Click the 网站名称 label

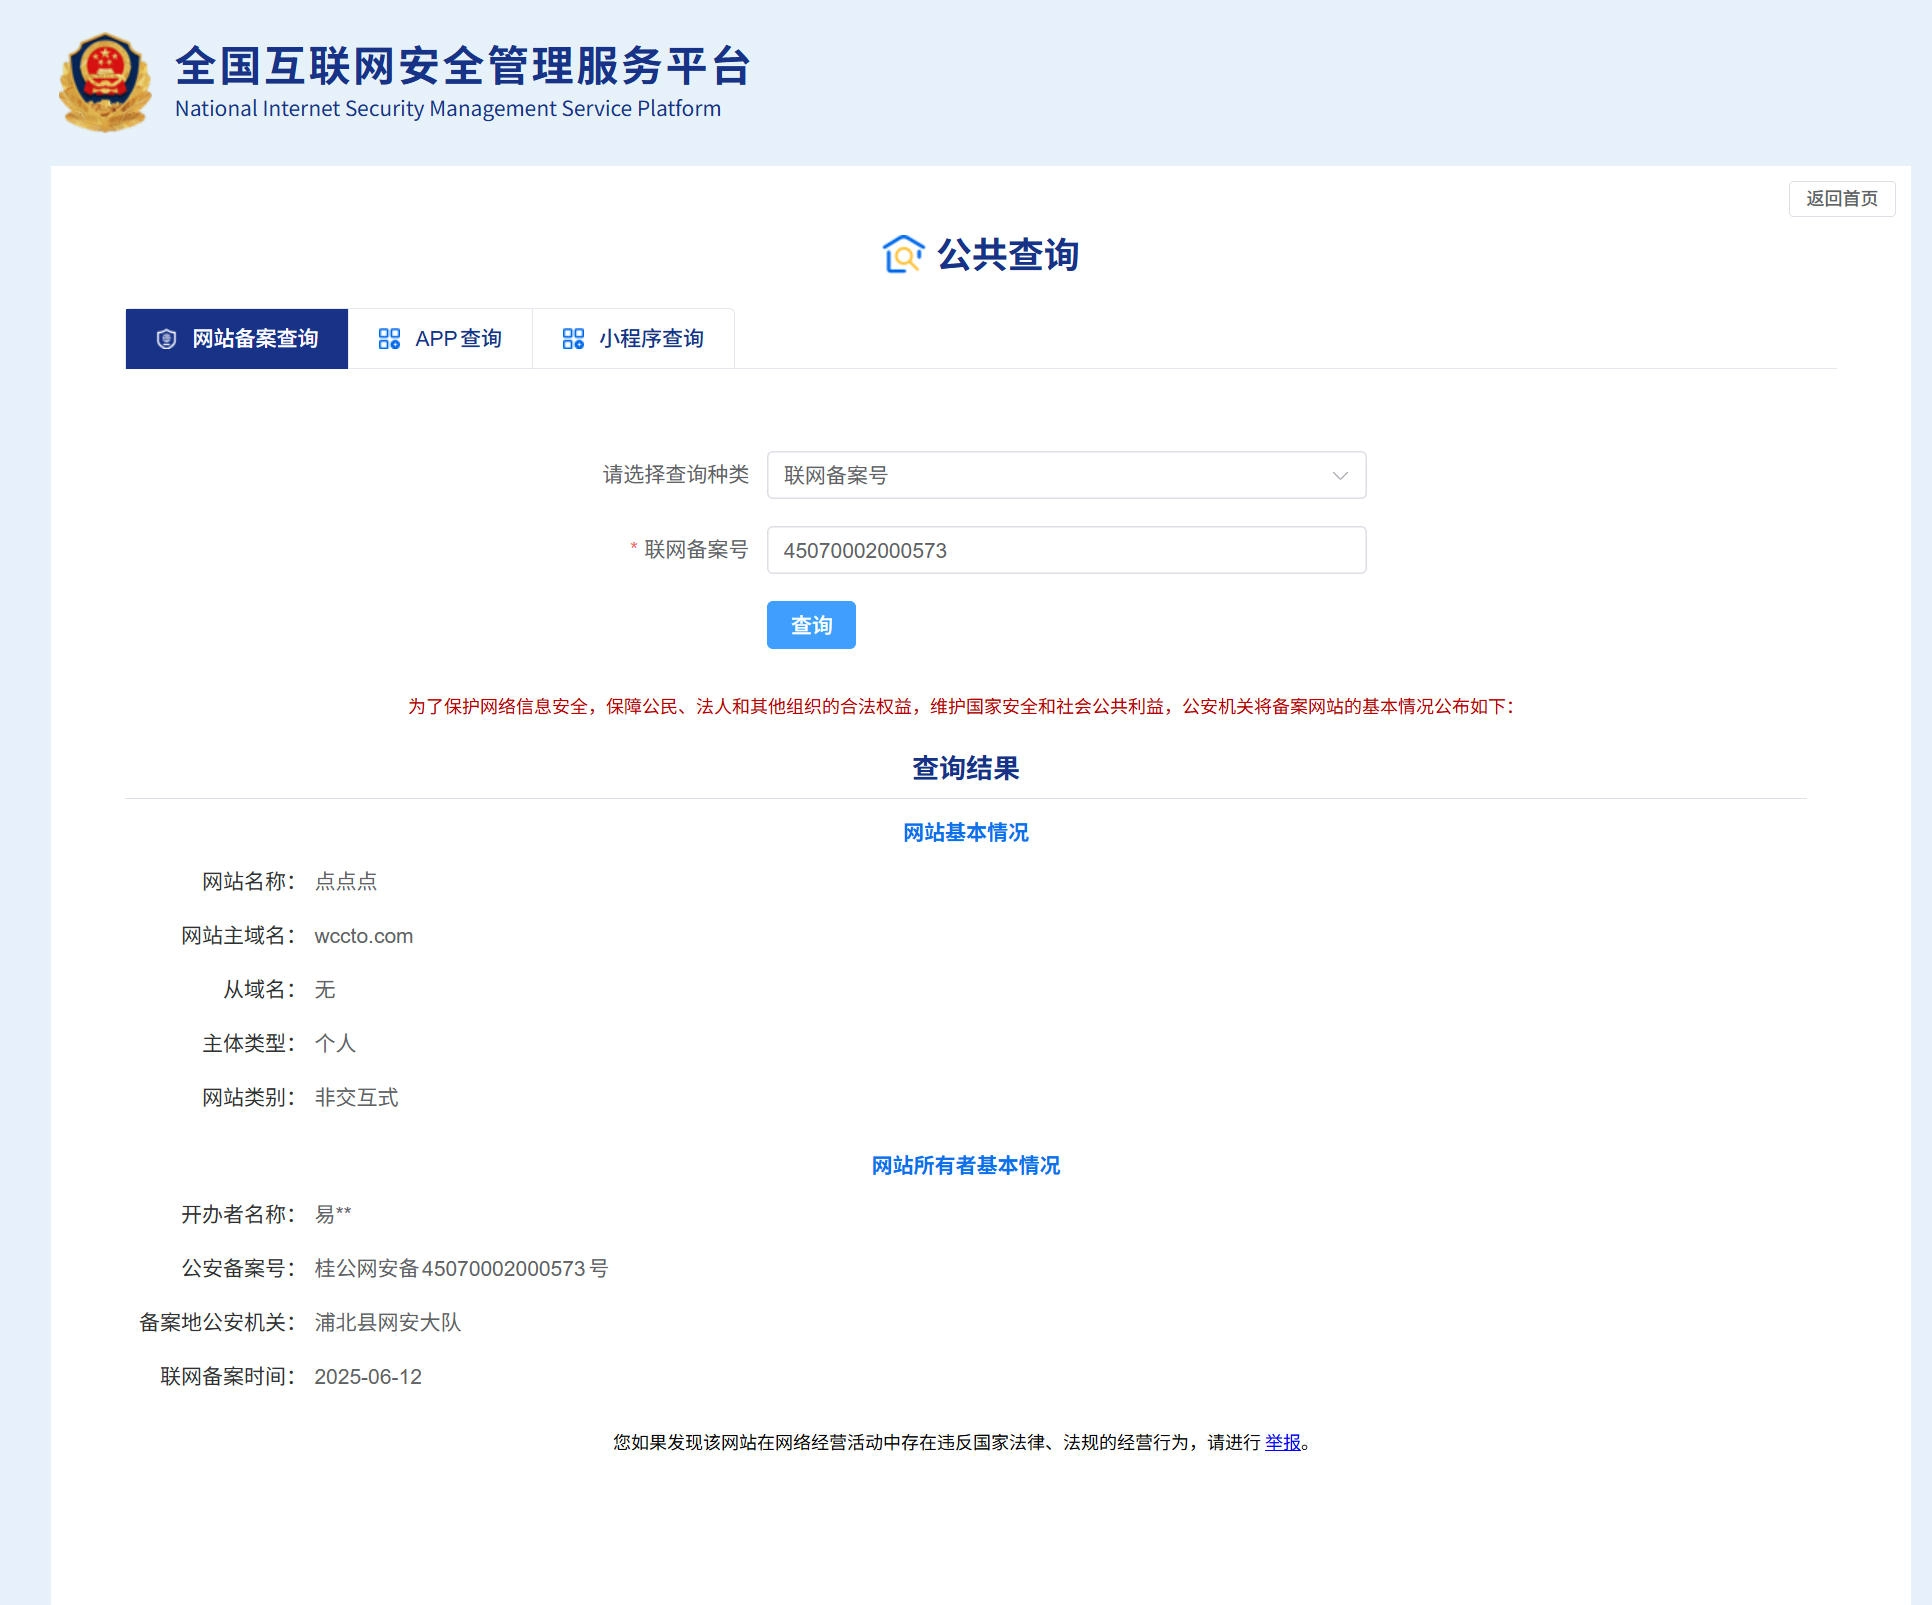point(249,881)
